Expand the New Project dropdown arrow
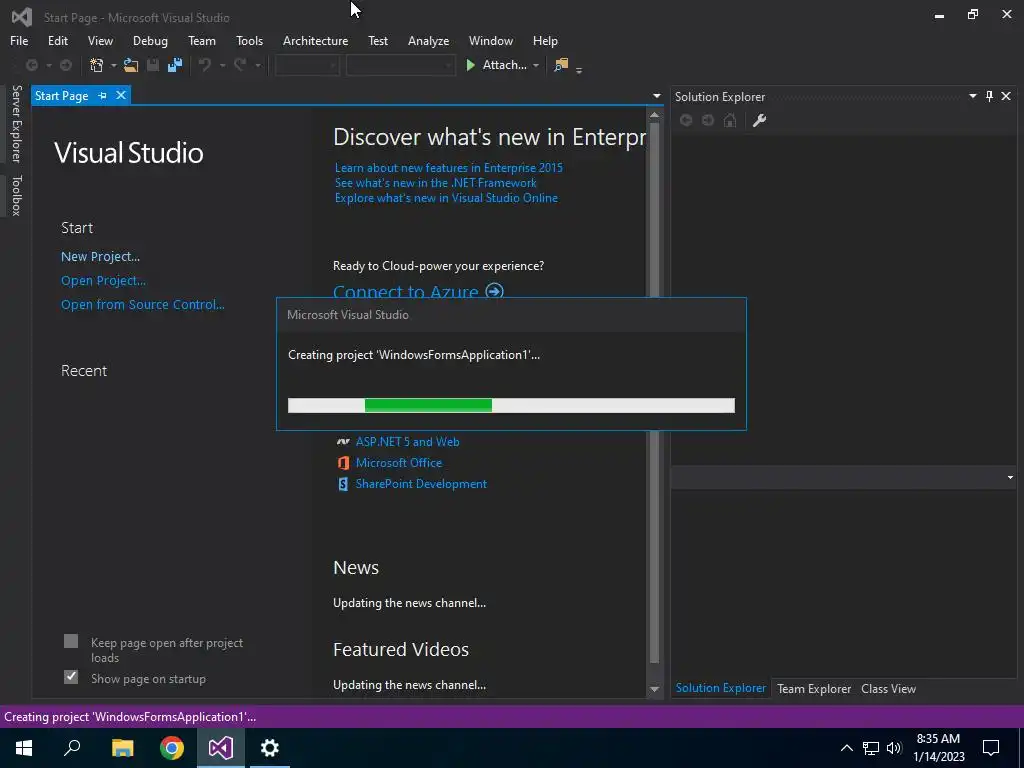 (114, 65)
